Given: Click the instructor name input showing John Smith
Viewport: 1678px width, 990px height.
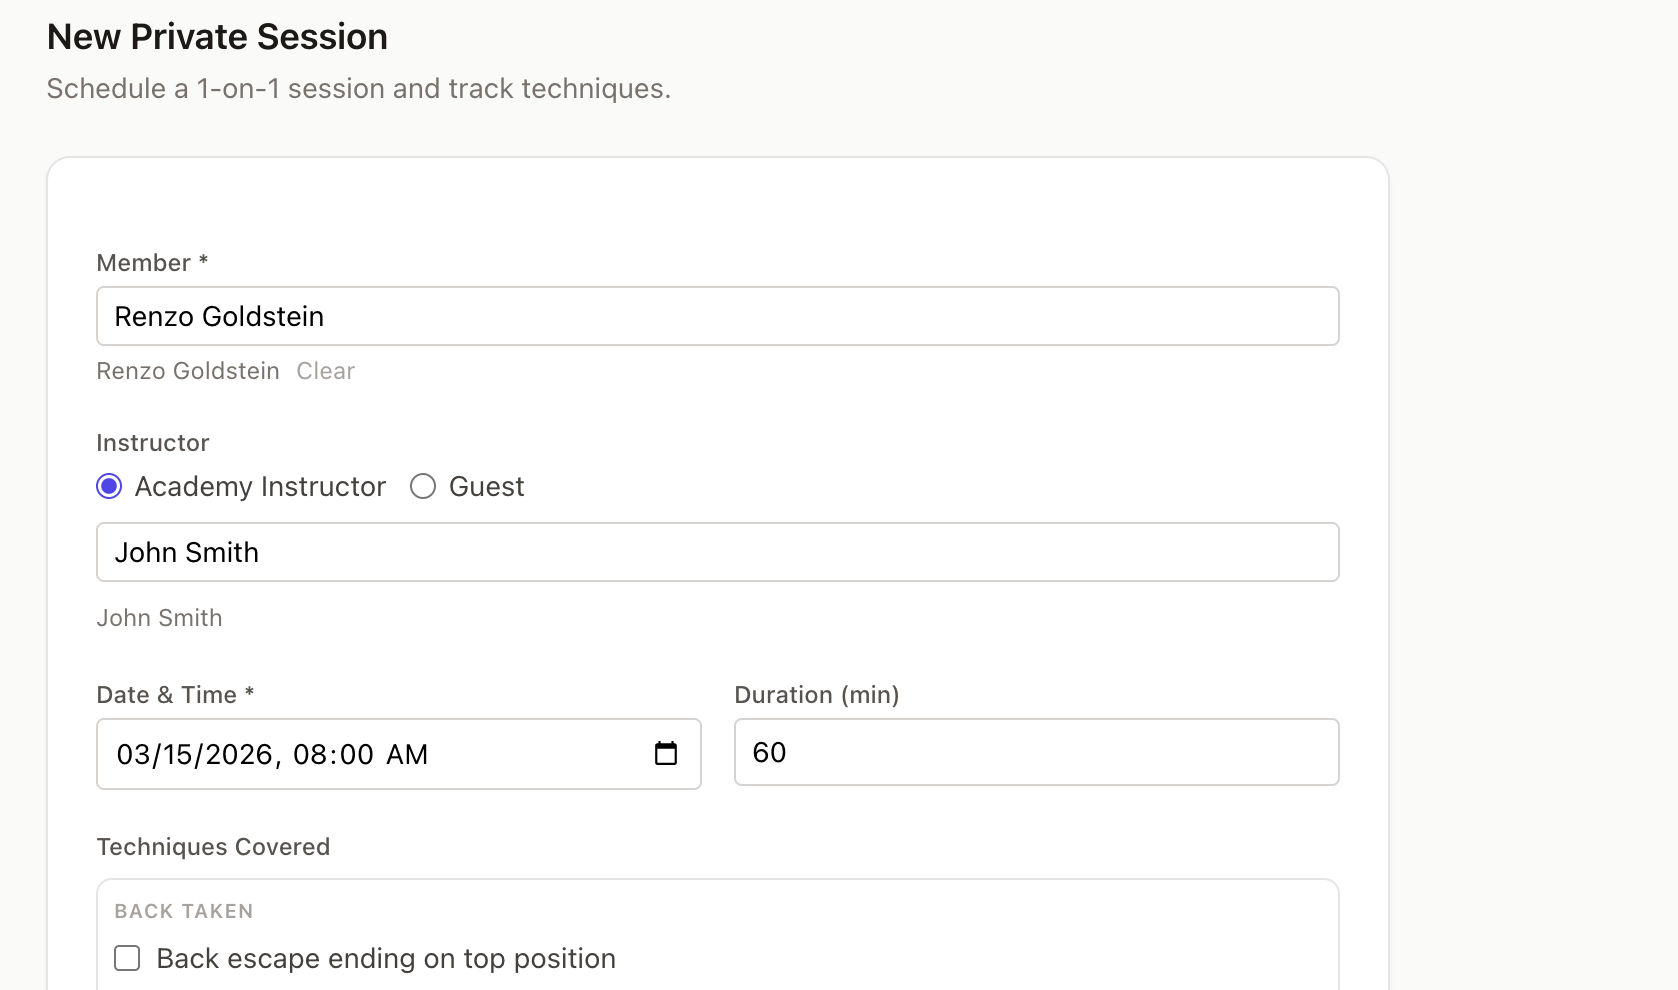Looking at the screenshot, I should click(x=717, y=552).
